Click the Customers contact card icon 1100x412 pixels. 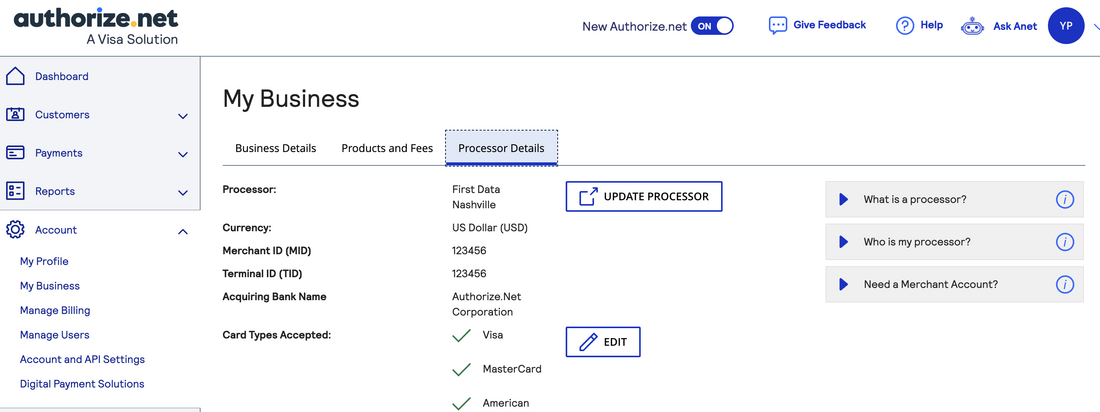(15, 114)
